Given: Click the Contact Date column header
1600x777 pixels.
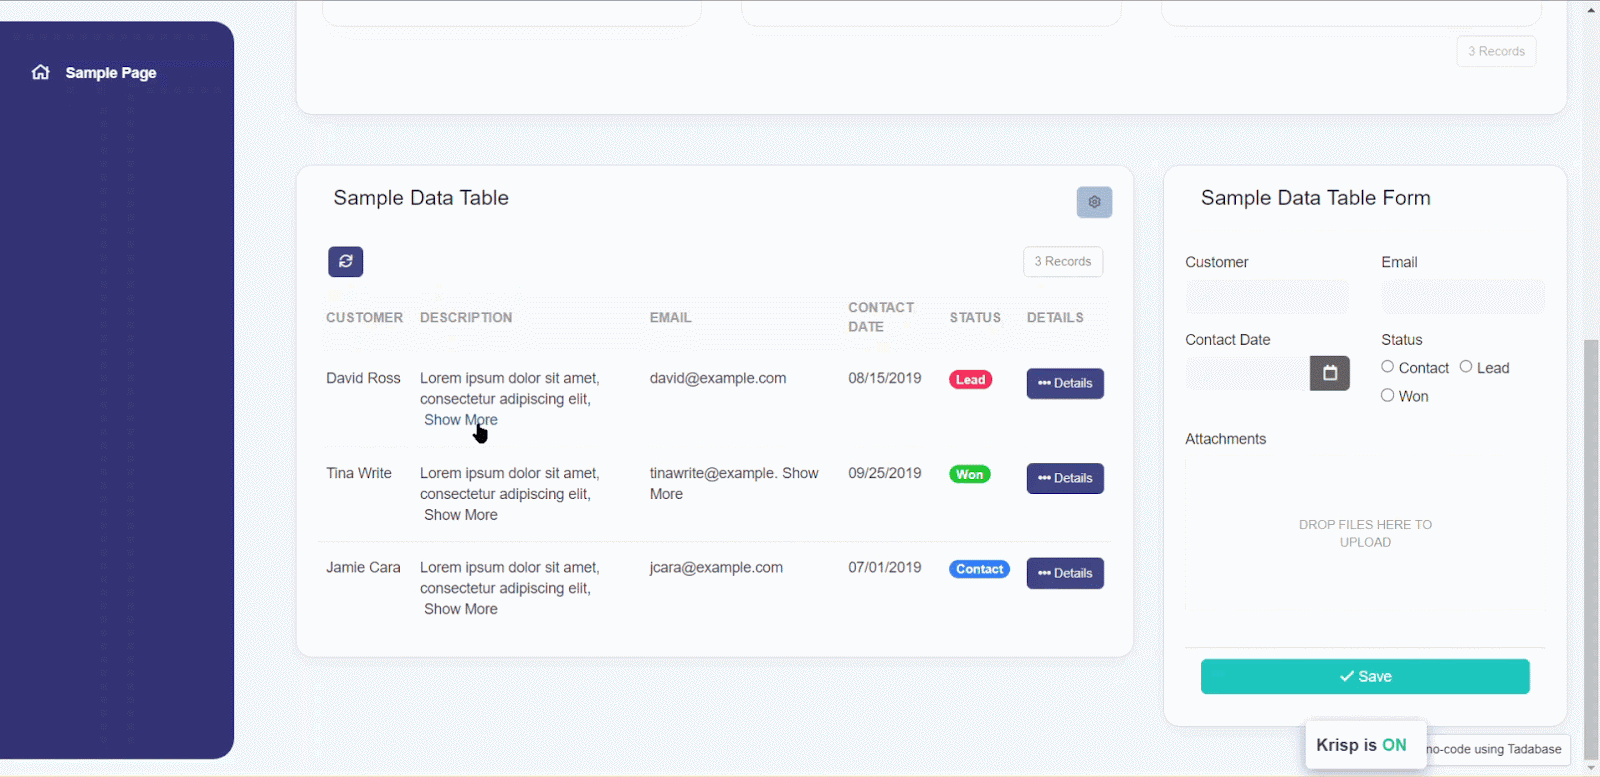Looking at the screenshot, I should [x=881, y=317].
